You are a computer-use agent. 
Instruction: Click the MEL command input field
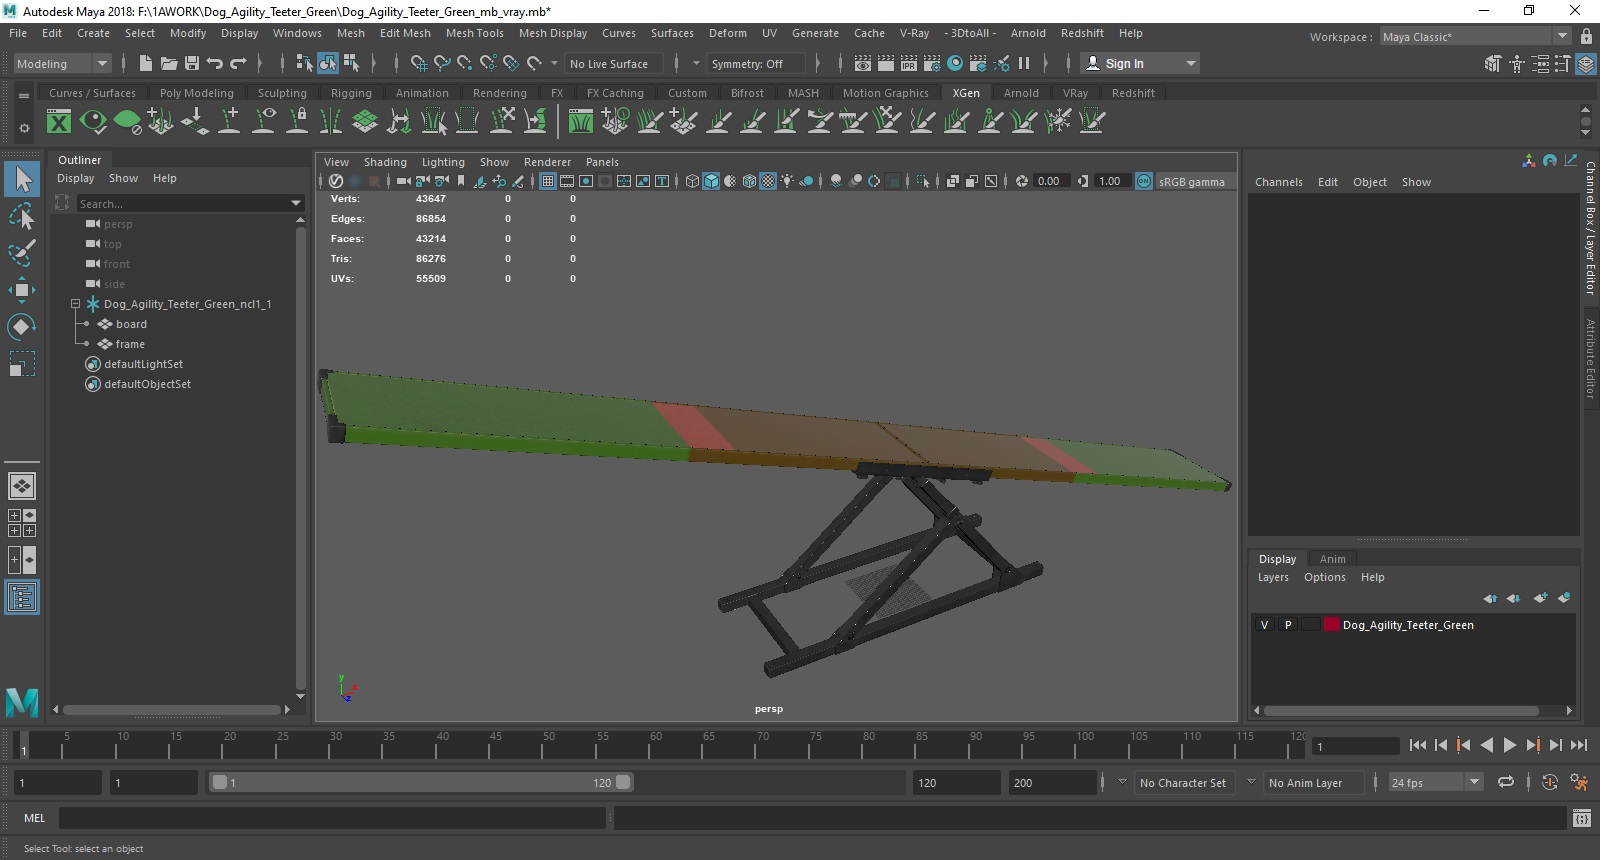tap(332, 818)
